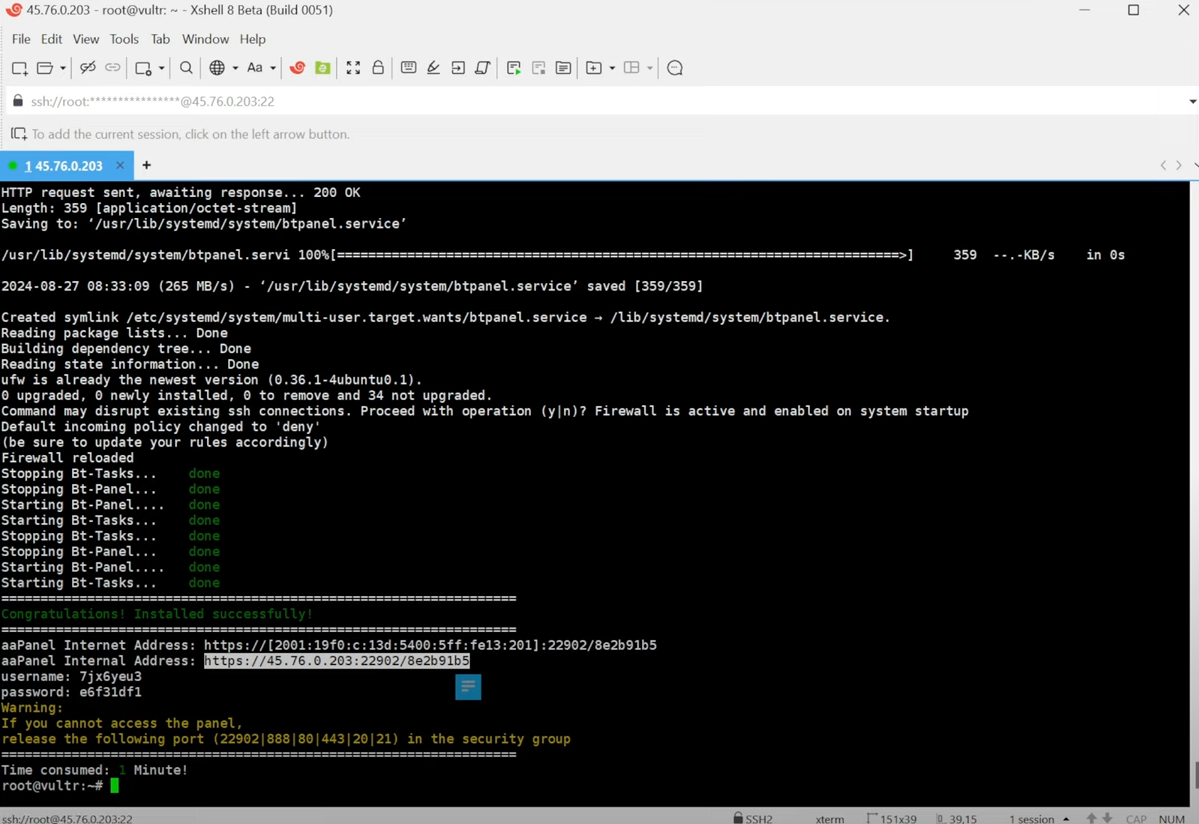Expand the Open session folder dropdown
The image size is (1199, 824).
tap(63, 69)
